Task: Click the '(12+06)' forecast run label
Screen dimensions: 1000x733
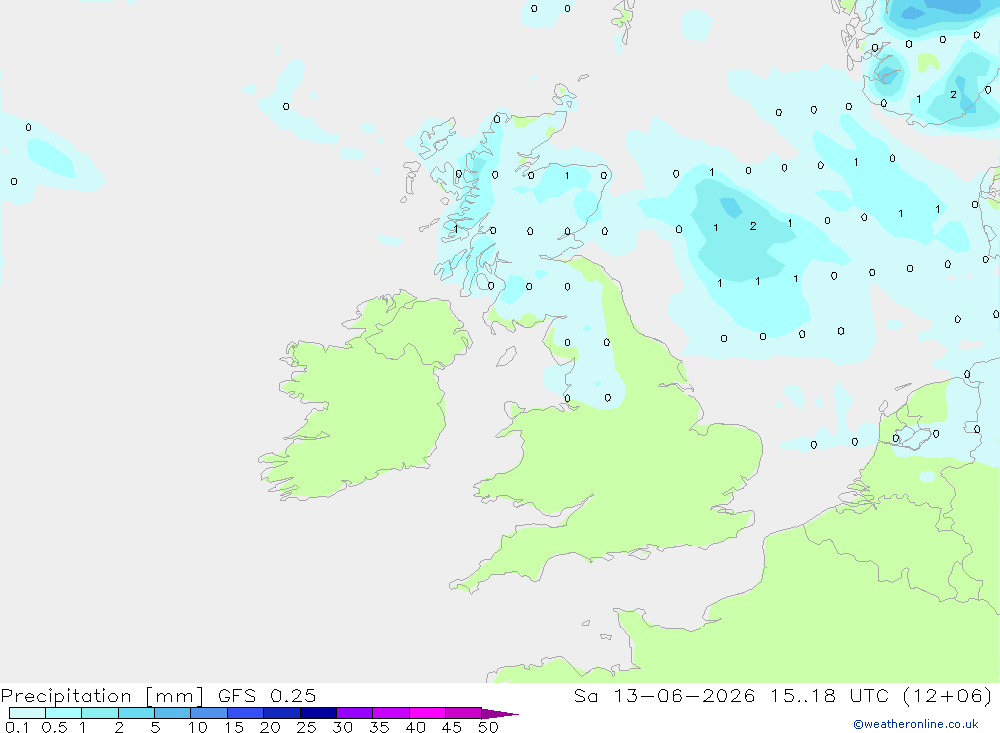Action: point(948,695)
